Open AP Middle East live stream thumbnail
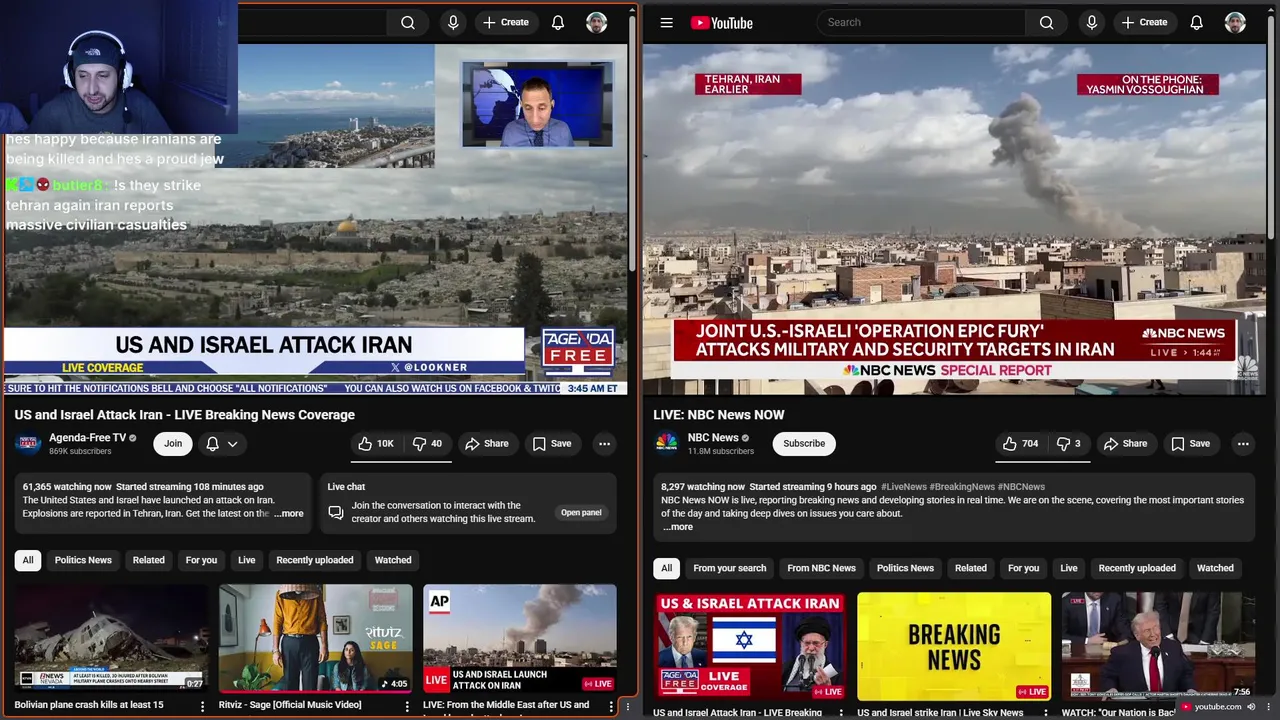Screen dimensions: 1280x720 pos(520,638)
